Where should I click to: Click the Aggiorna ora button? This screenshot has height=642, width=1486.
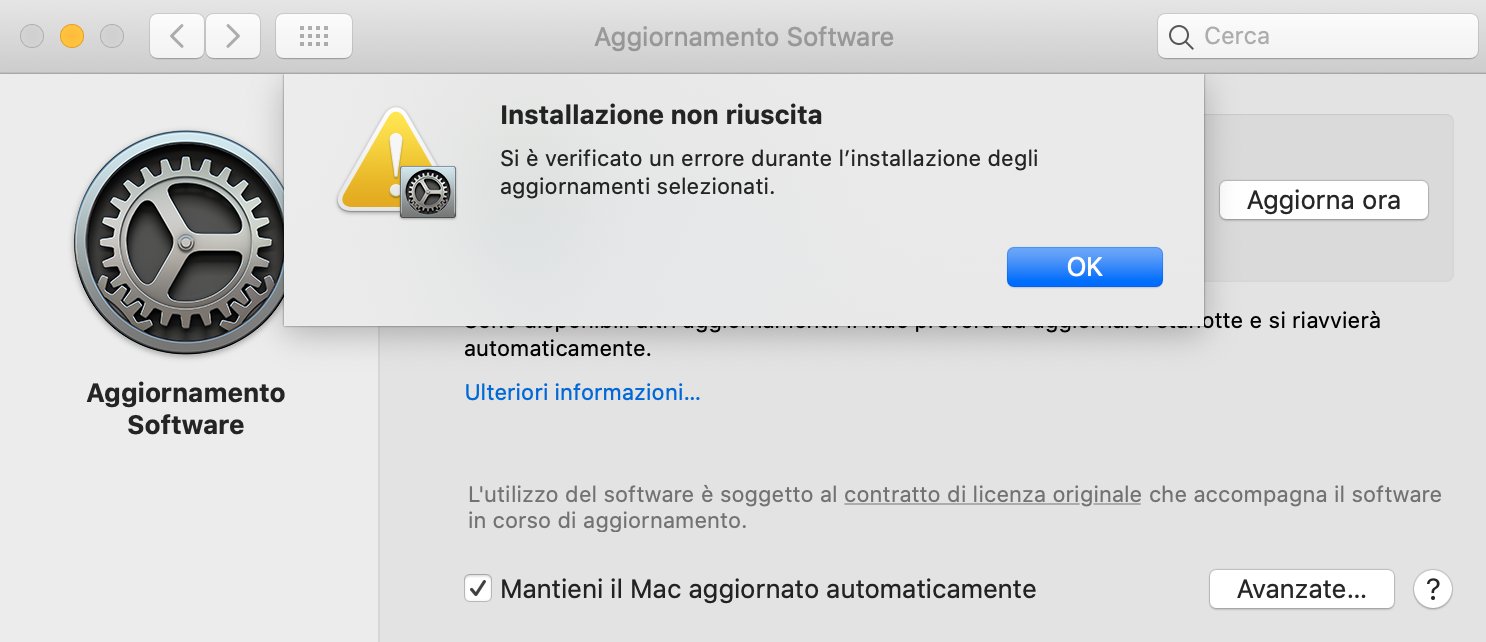click(x=1323, y=201)
